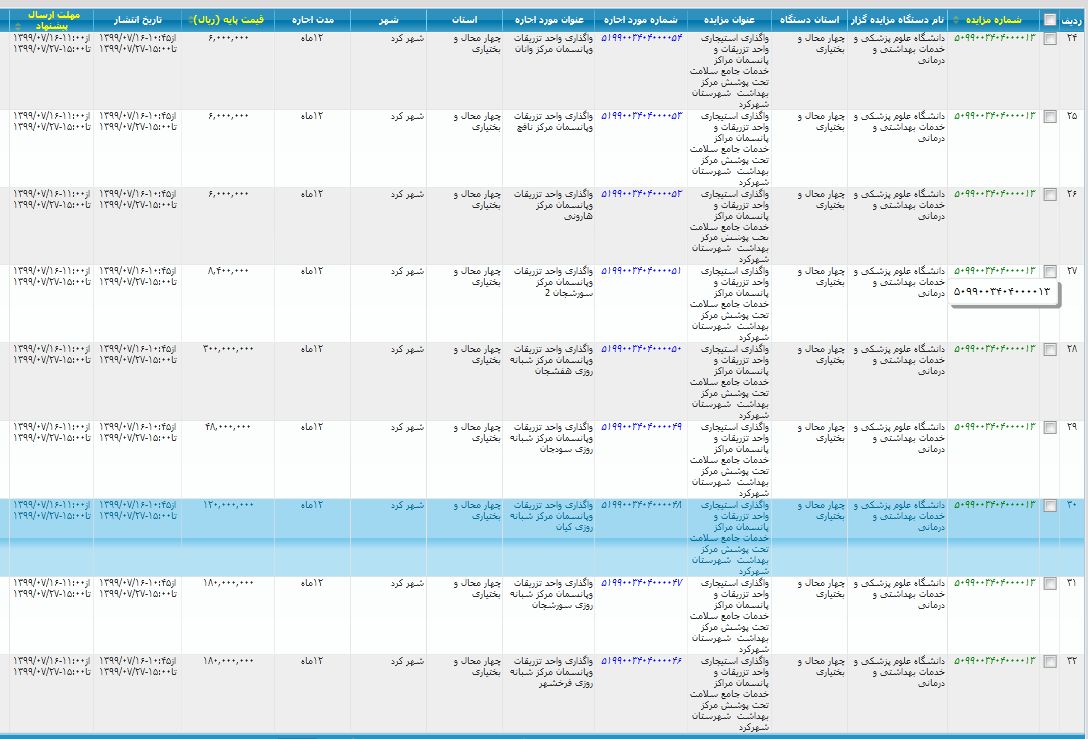Viewport: 1088px width, 739px height.
Task: Select the checkbox for row ۲۵
Action: (1049, 117)
